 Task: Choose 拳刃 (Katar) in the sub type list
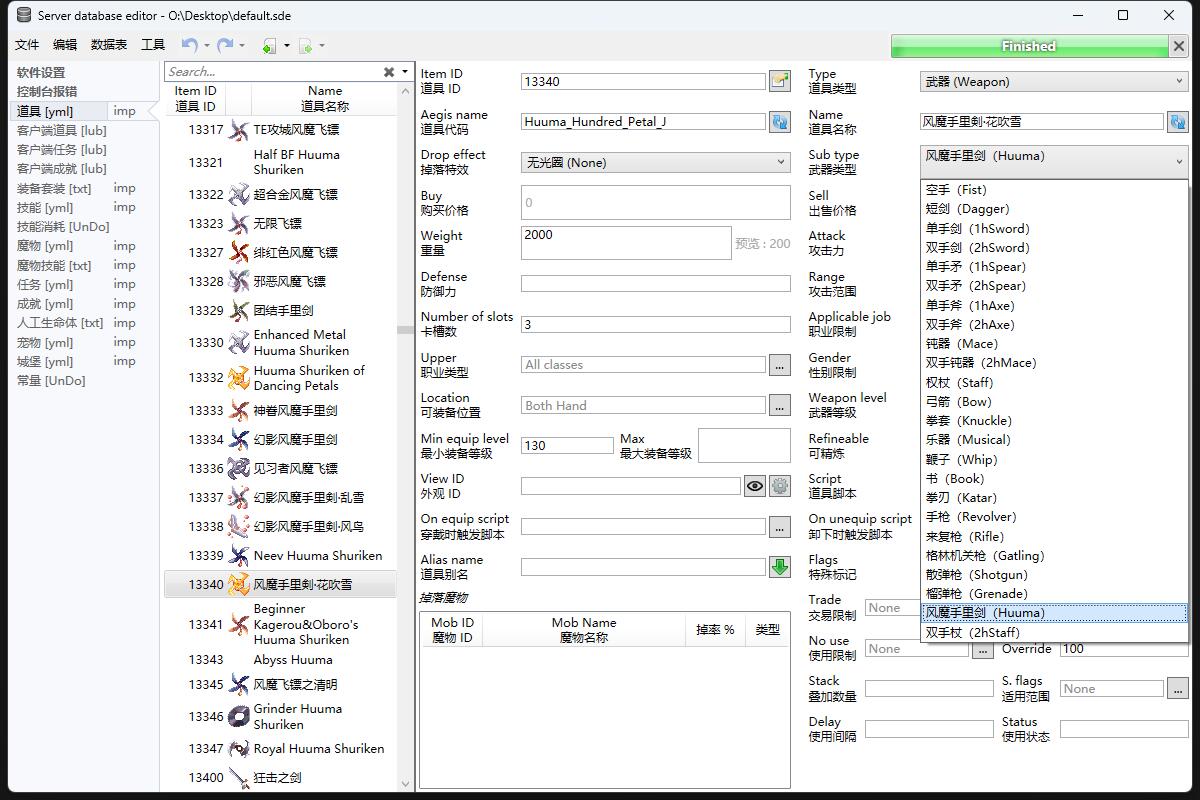[960, 498]
